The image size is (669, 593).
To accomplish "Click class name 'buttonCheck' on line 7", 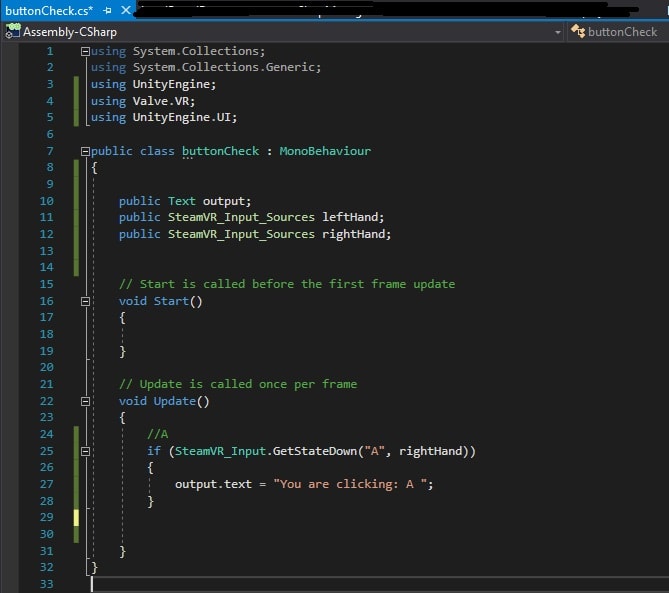I will tap(221, 151).
